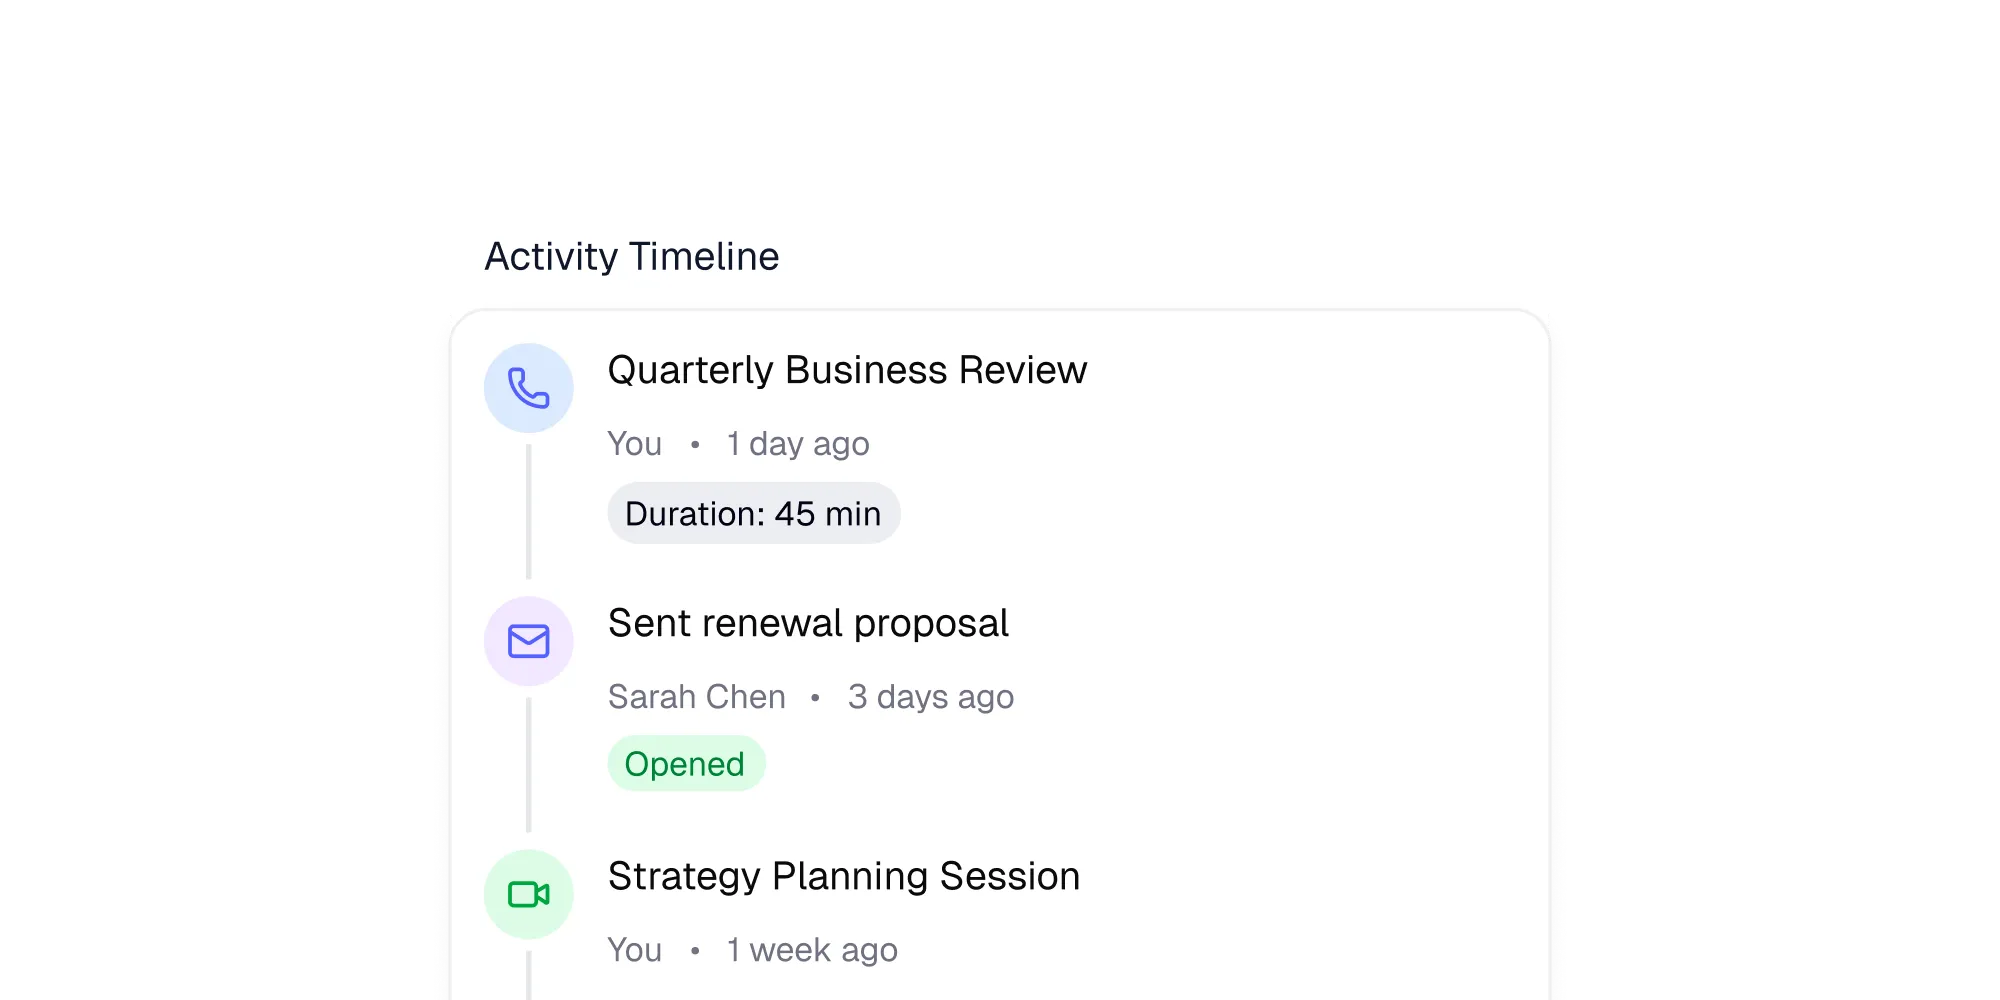The height and width of the screenshot is (1000, 2000).
Task: Expand the Quarterly Business Review entry
Action: pyautogui.click(x=848, y=369)
